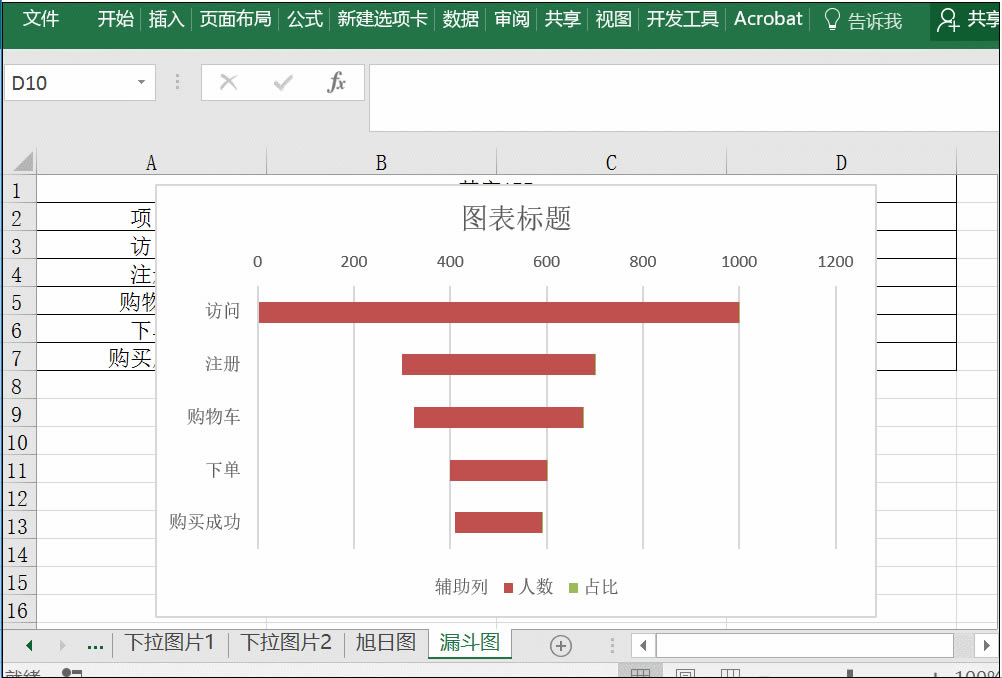Open the 开发工具 ribbon tab
Screen dimensions: 1002x678
click(682, 19)
